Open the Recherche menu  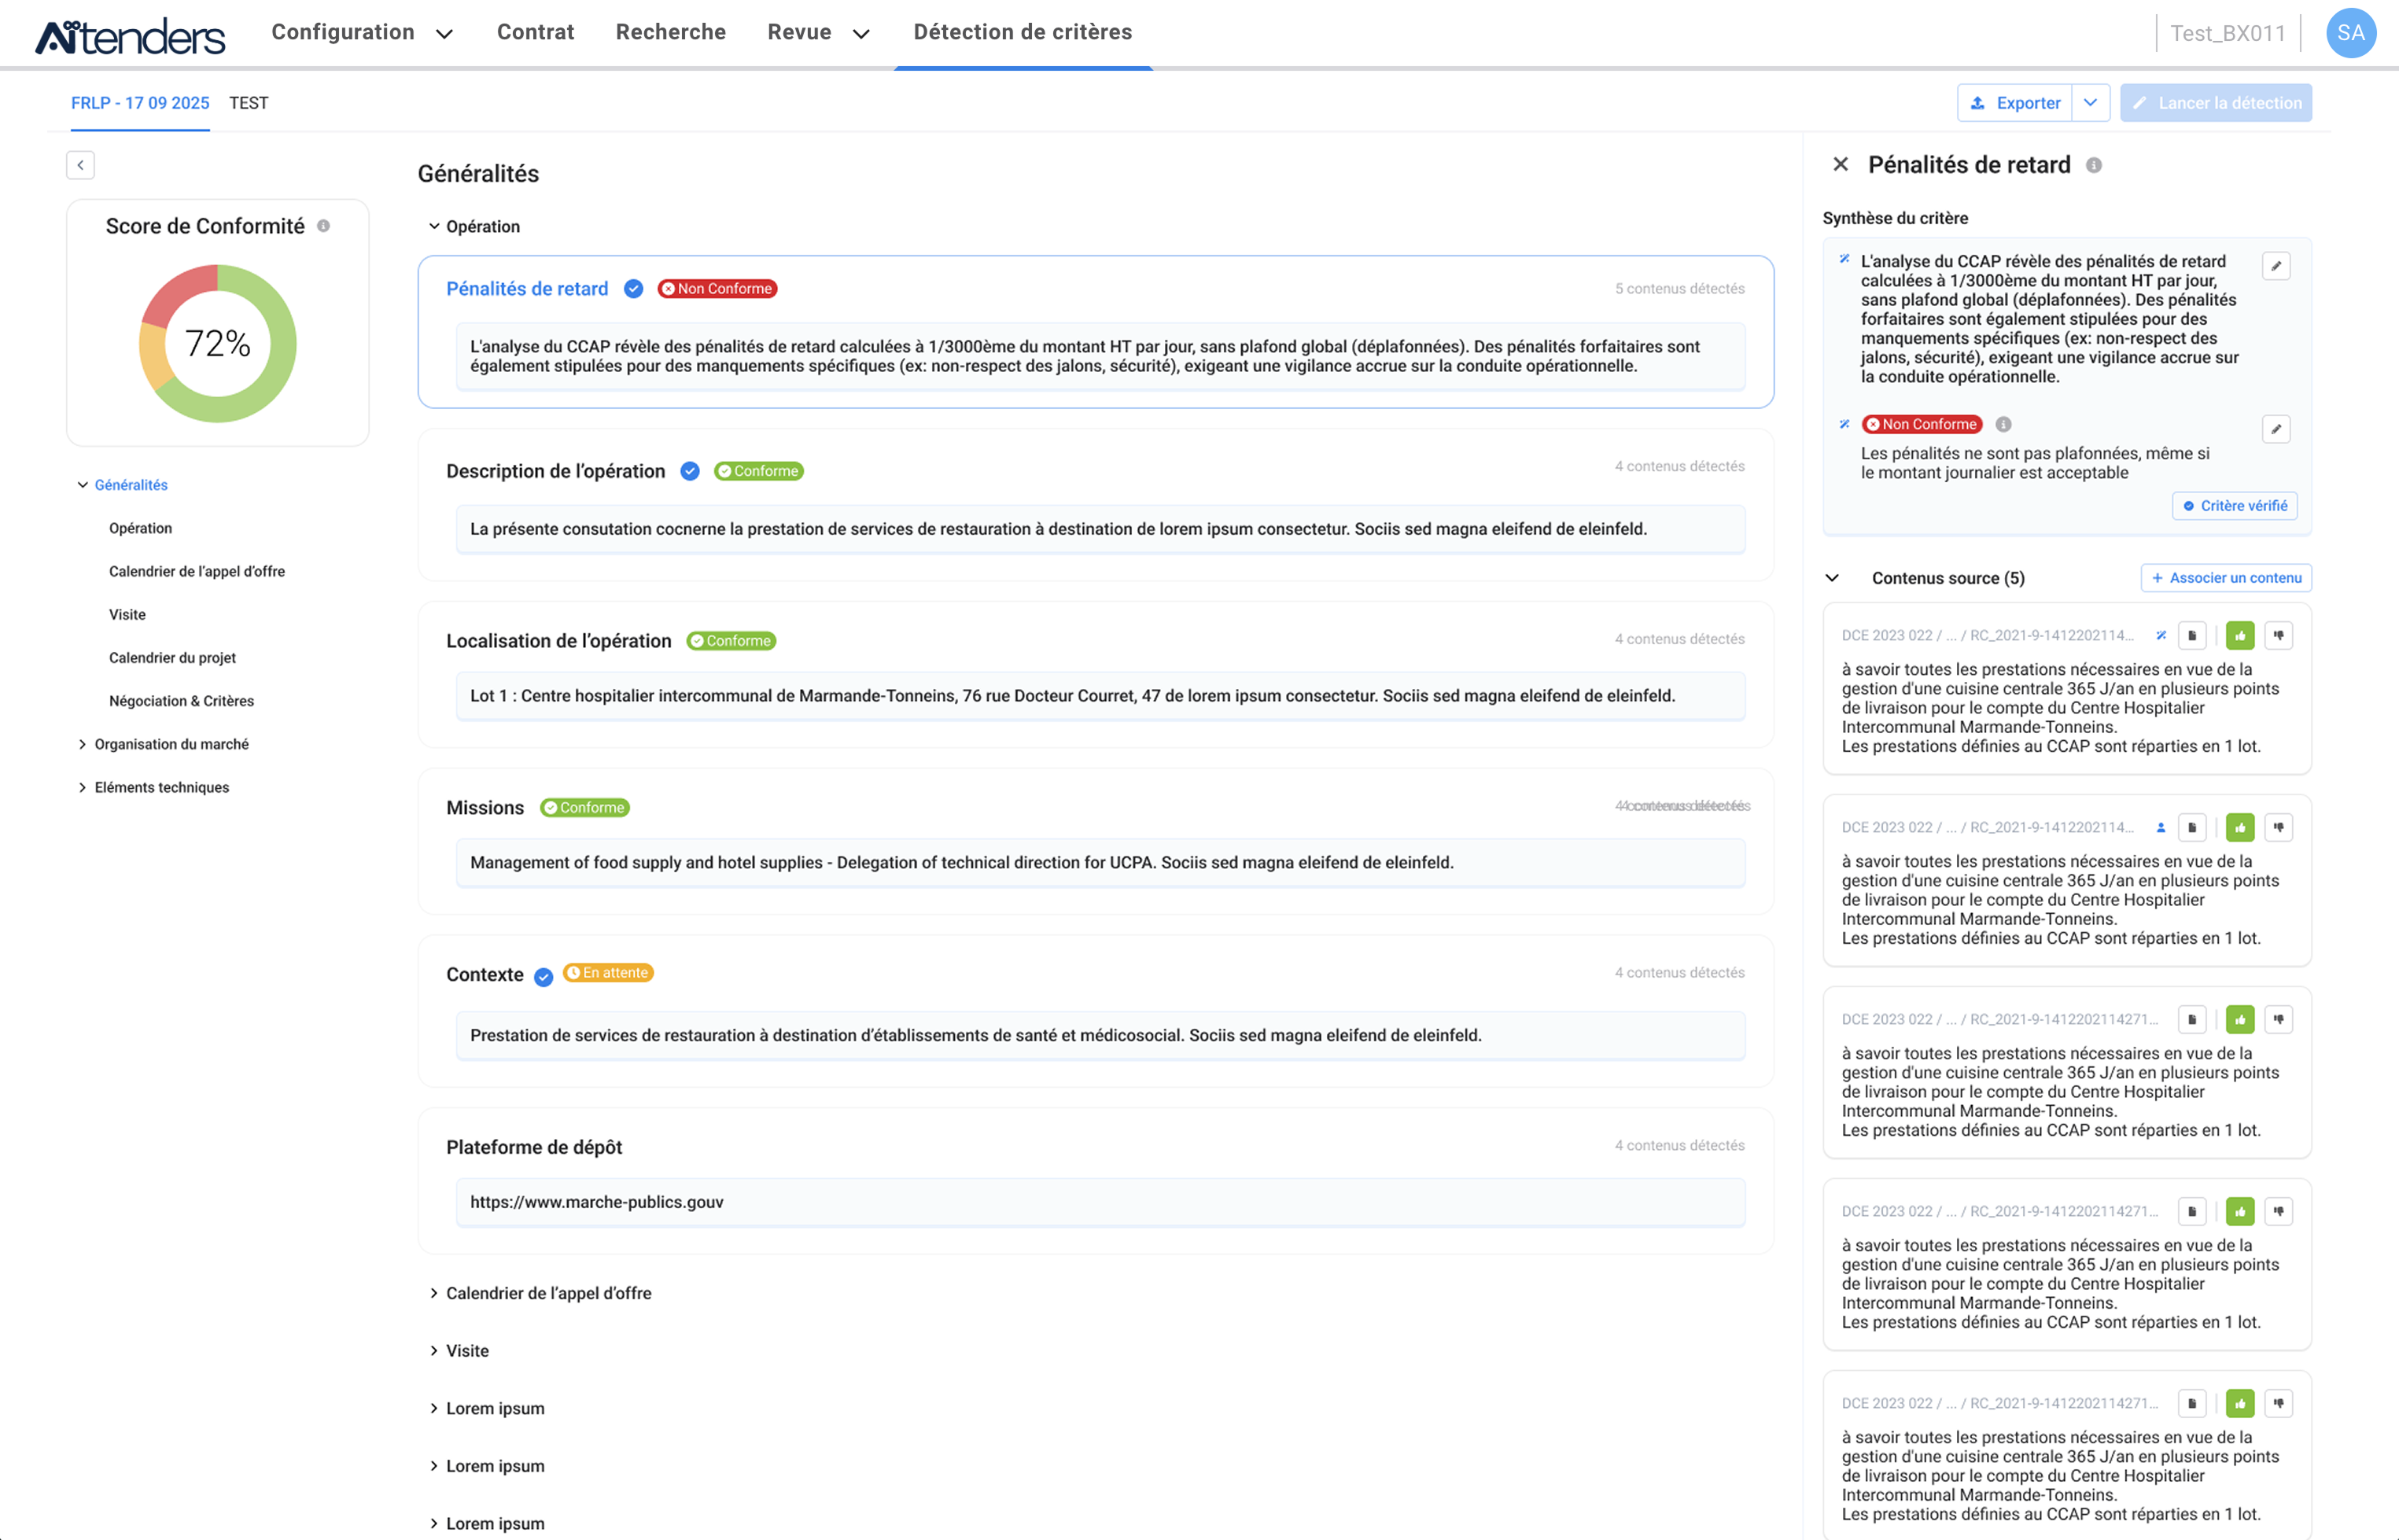point(670,32)
